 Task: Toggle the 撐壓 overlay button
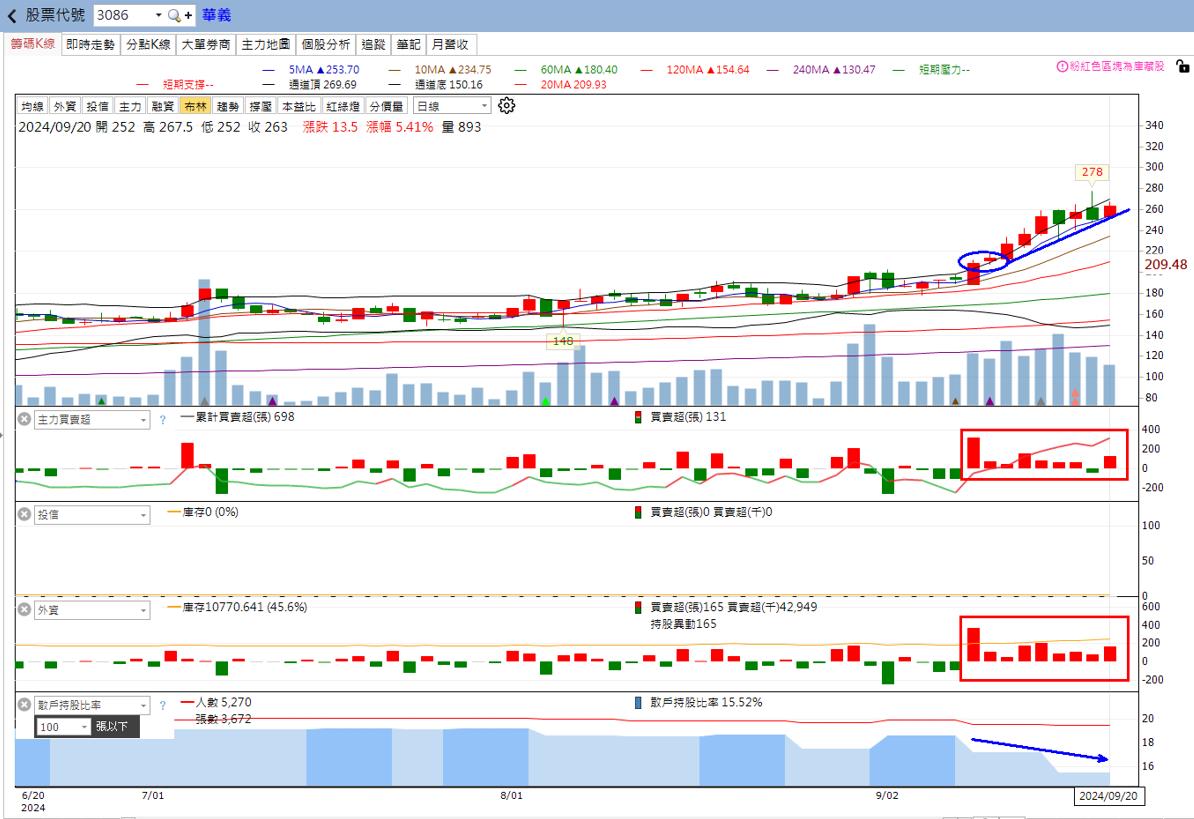click(x=261, y=106)
